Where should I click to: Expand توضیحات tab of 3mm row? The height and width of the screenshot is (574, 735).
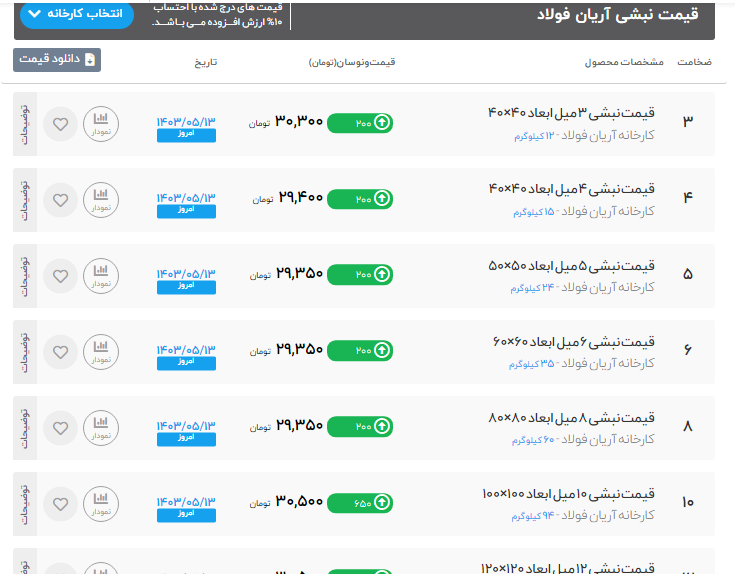(x=25, y=124)
